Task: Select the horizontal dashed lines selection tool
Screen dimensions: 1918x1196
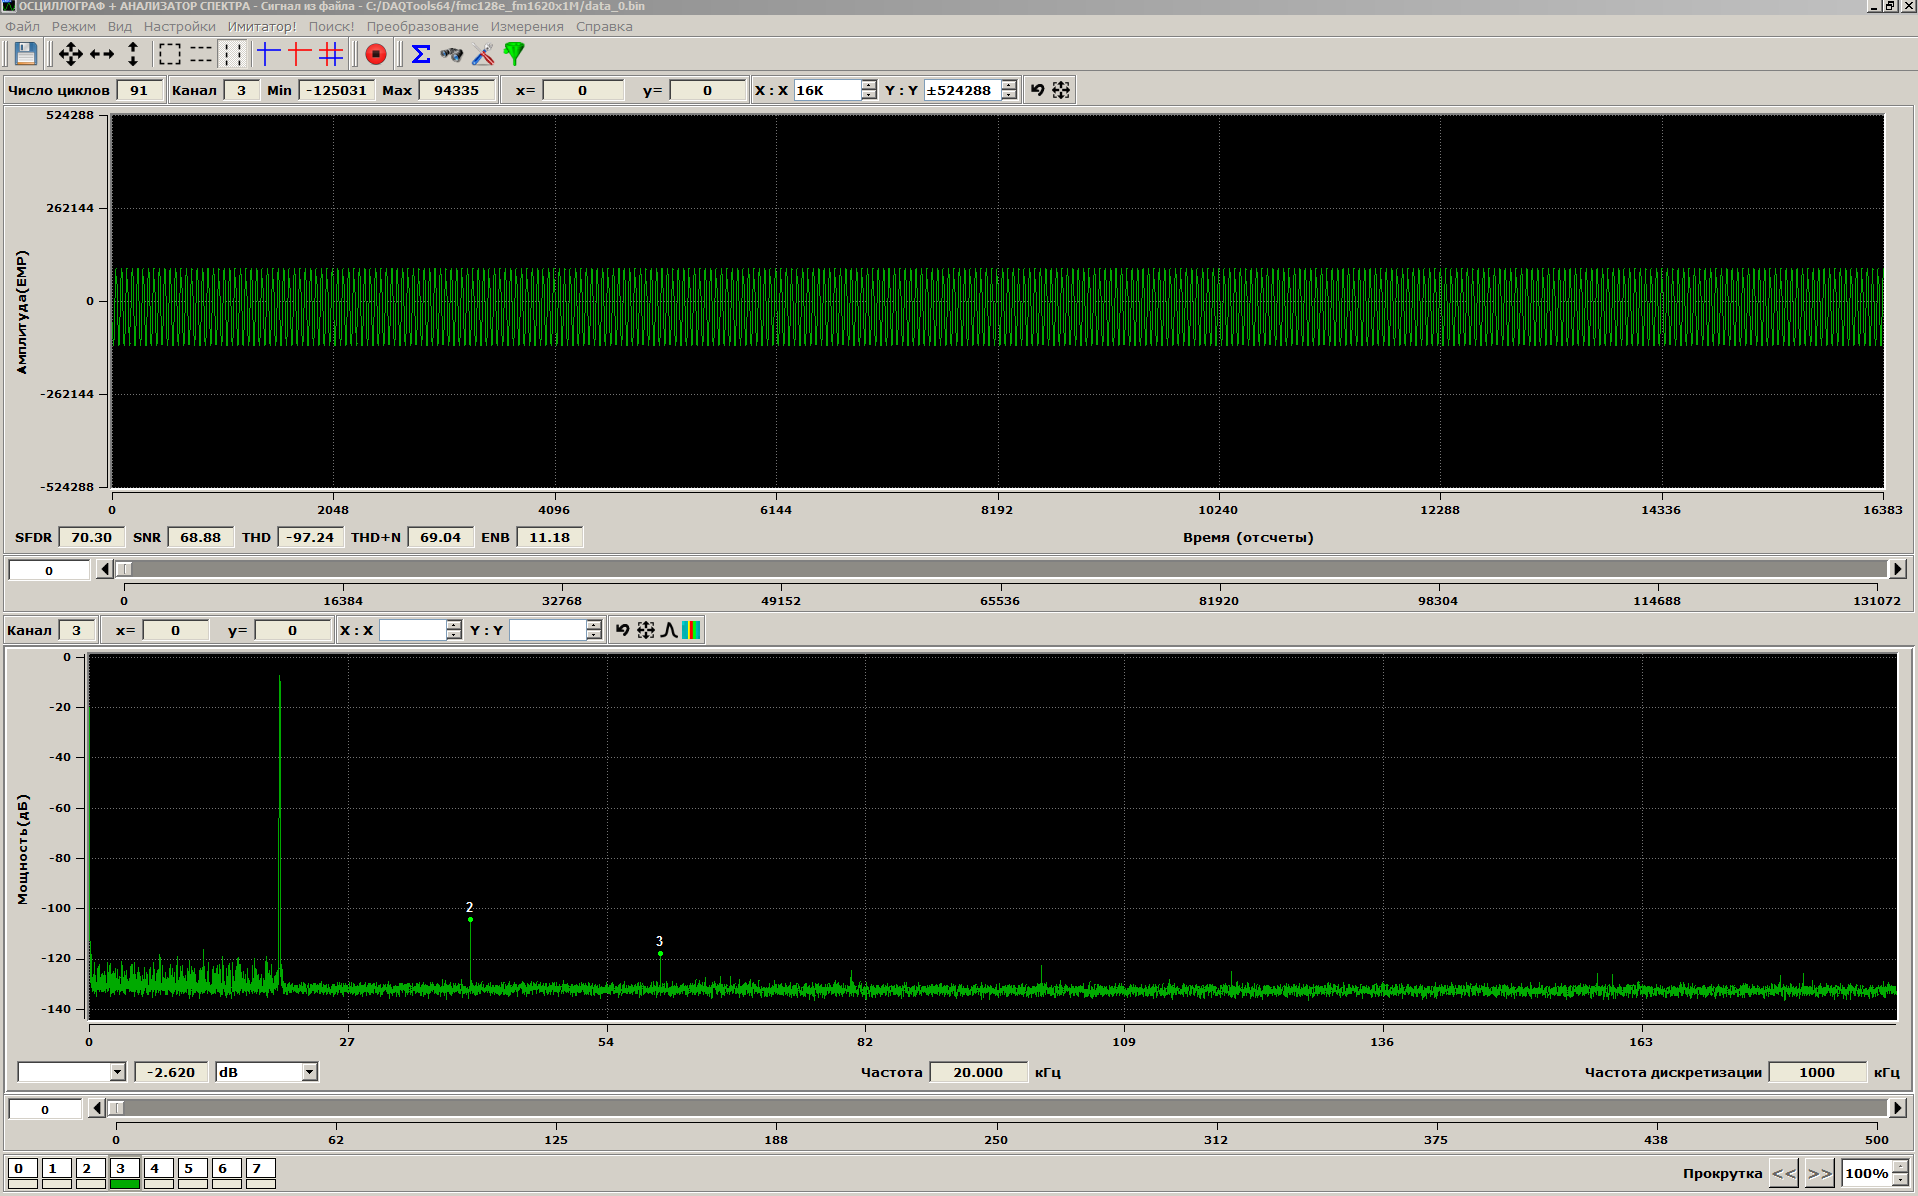Action: (x=201, y=54)
